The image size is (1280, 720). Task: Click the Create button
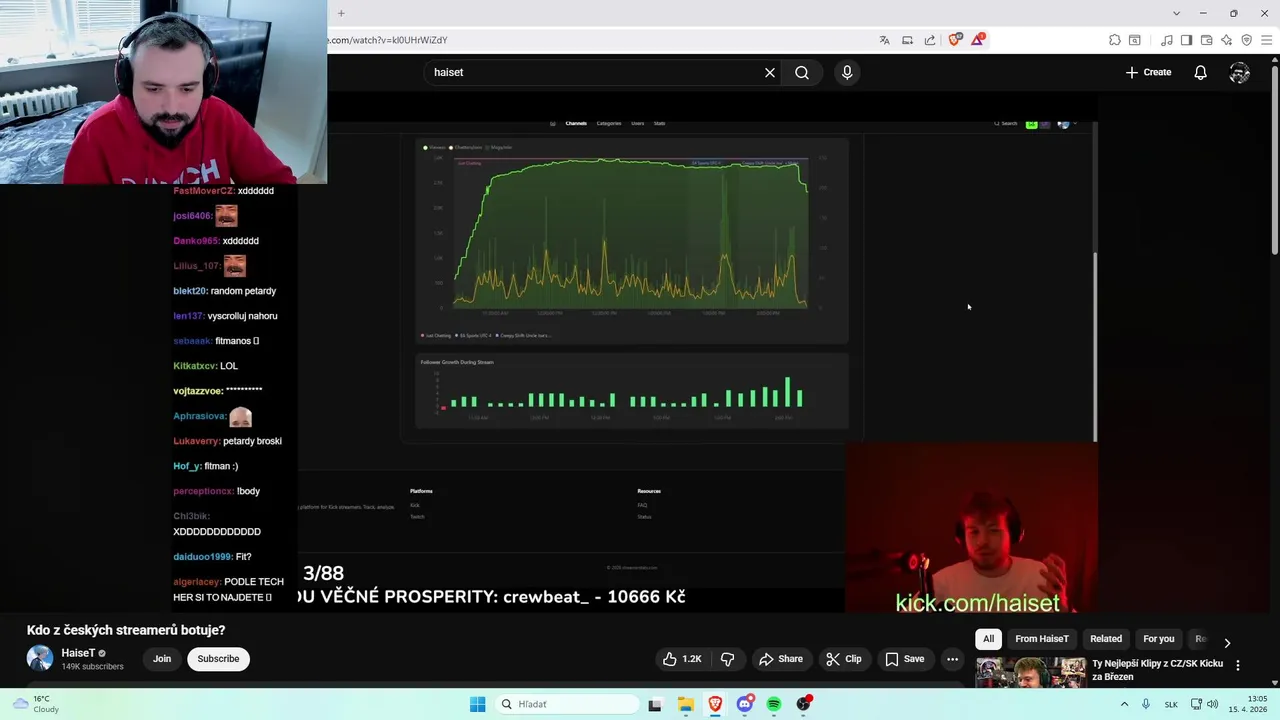(x=1148, y=72)
